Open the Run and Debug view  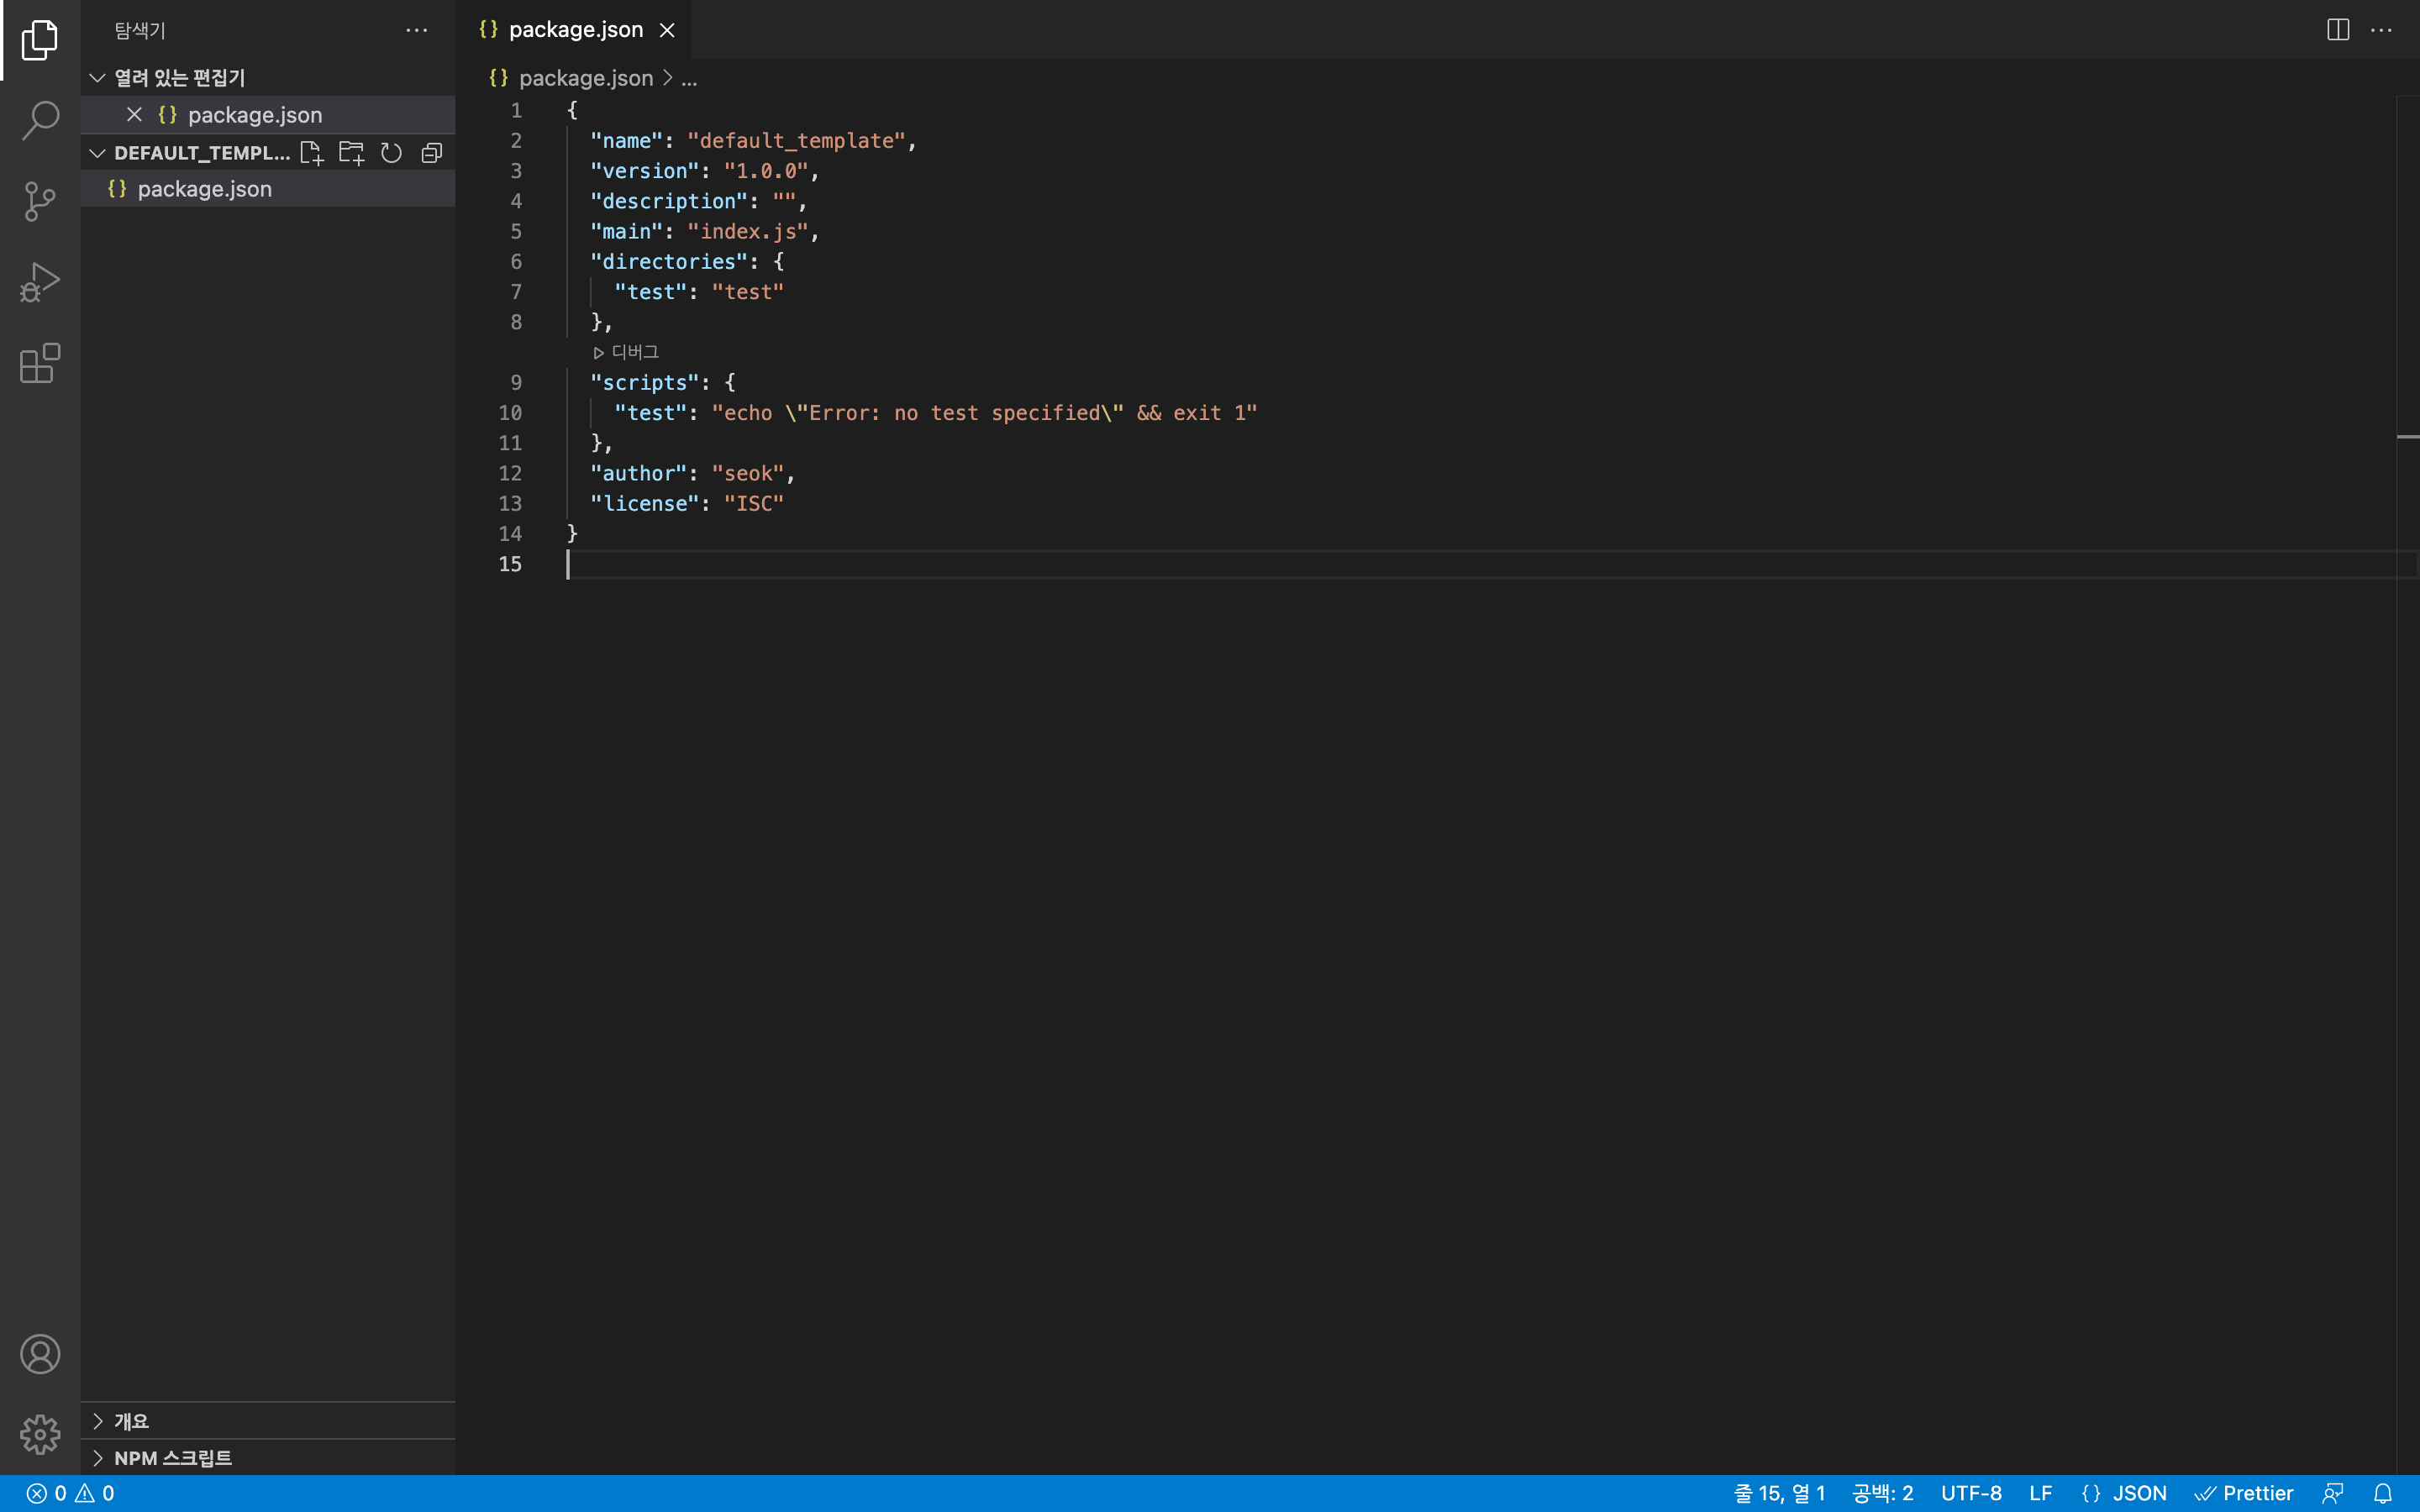pyautogui.click(x=40, y=282)
